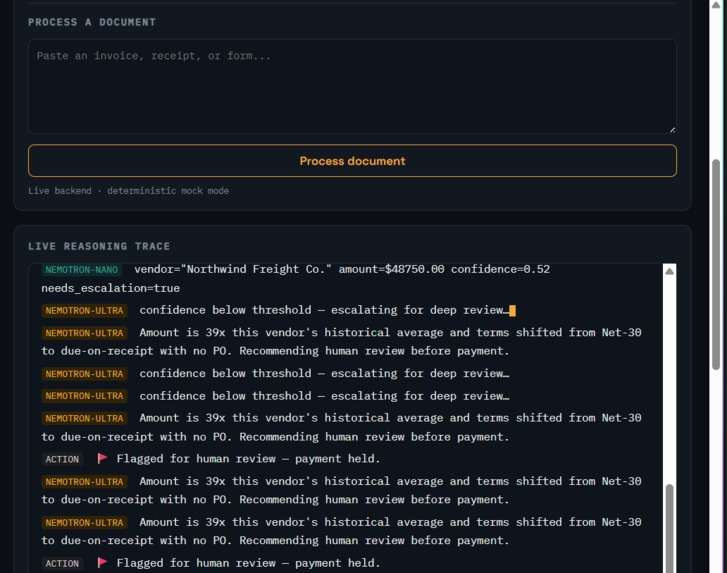
Task: Click the NEMOTRON-NANO badge
Action: pyautogui.click(x=82, y=270)
